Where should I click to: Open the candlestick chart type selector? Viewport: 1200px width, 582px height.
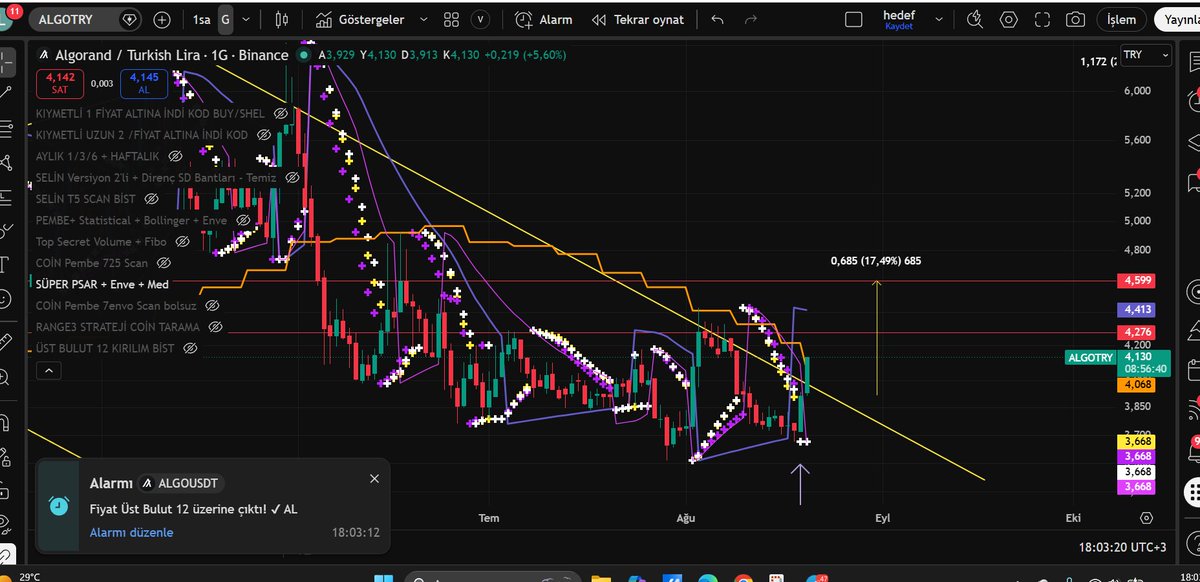point(282,19)
